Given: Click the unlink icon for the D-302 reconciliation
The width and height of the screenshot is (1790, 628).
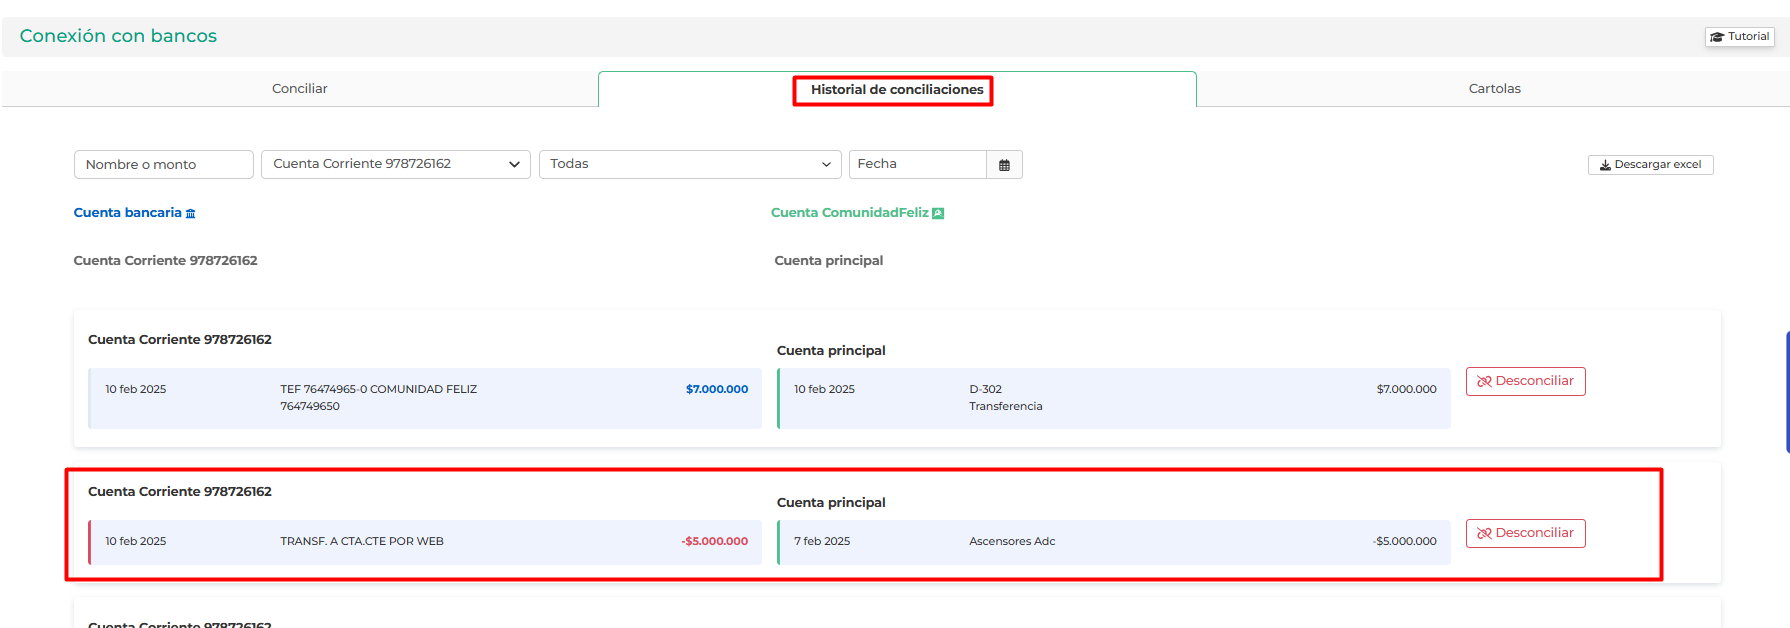Looking at the screenshot, I should [x=1484, y=382].
